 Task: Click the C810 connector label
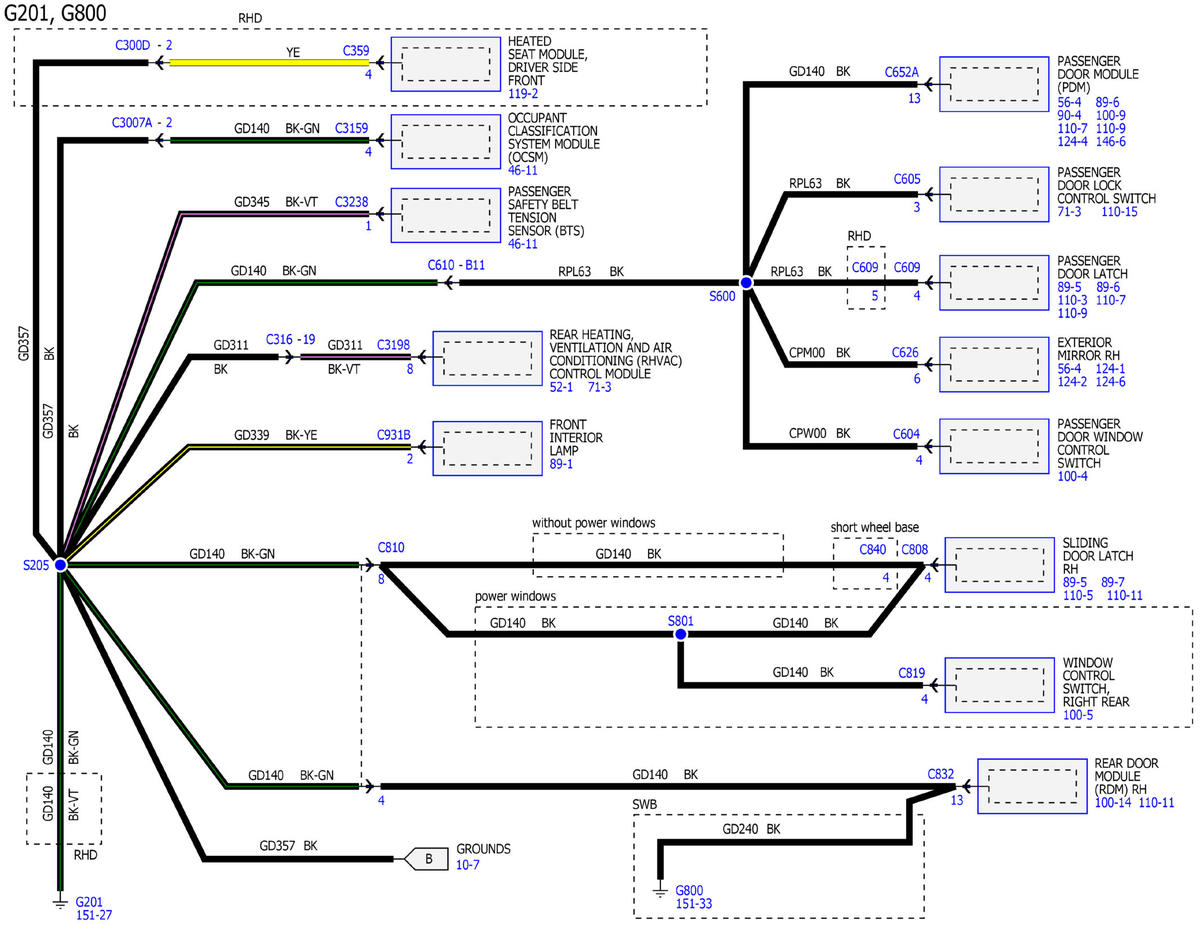pyautogui.click(x=391, y=548)
